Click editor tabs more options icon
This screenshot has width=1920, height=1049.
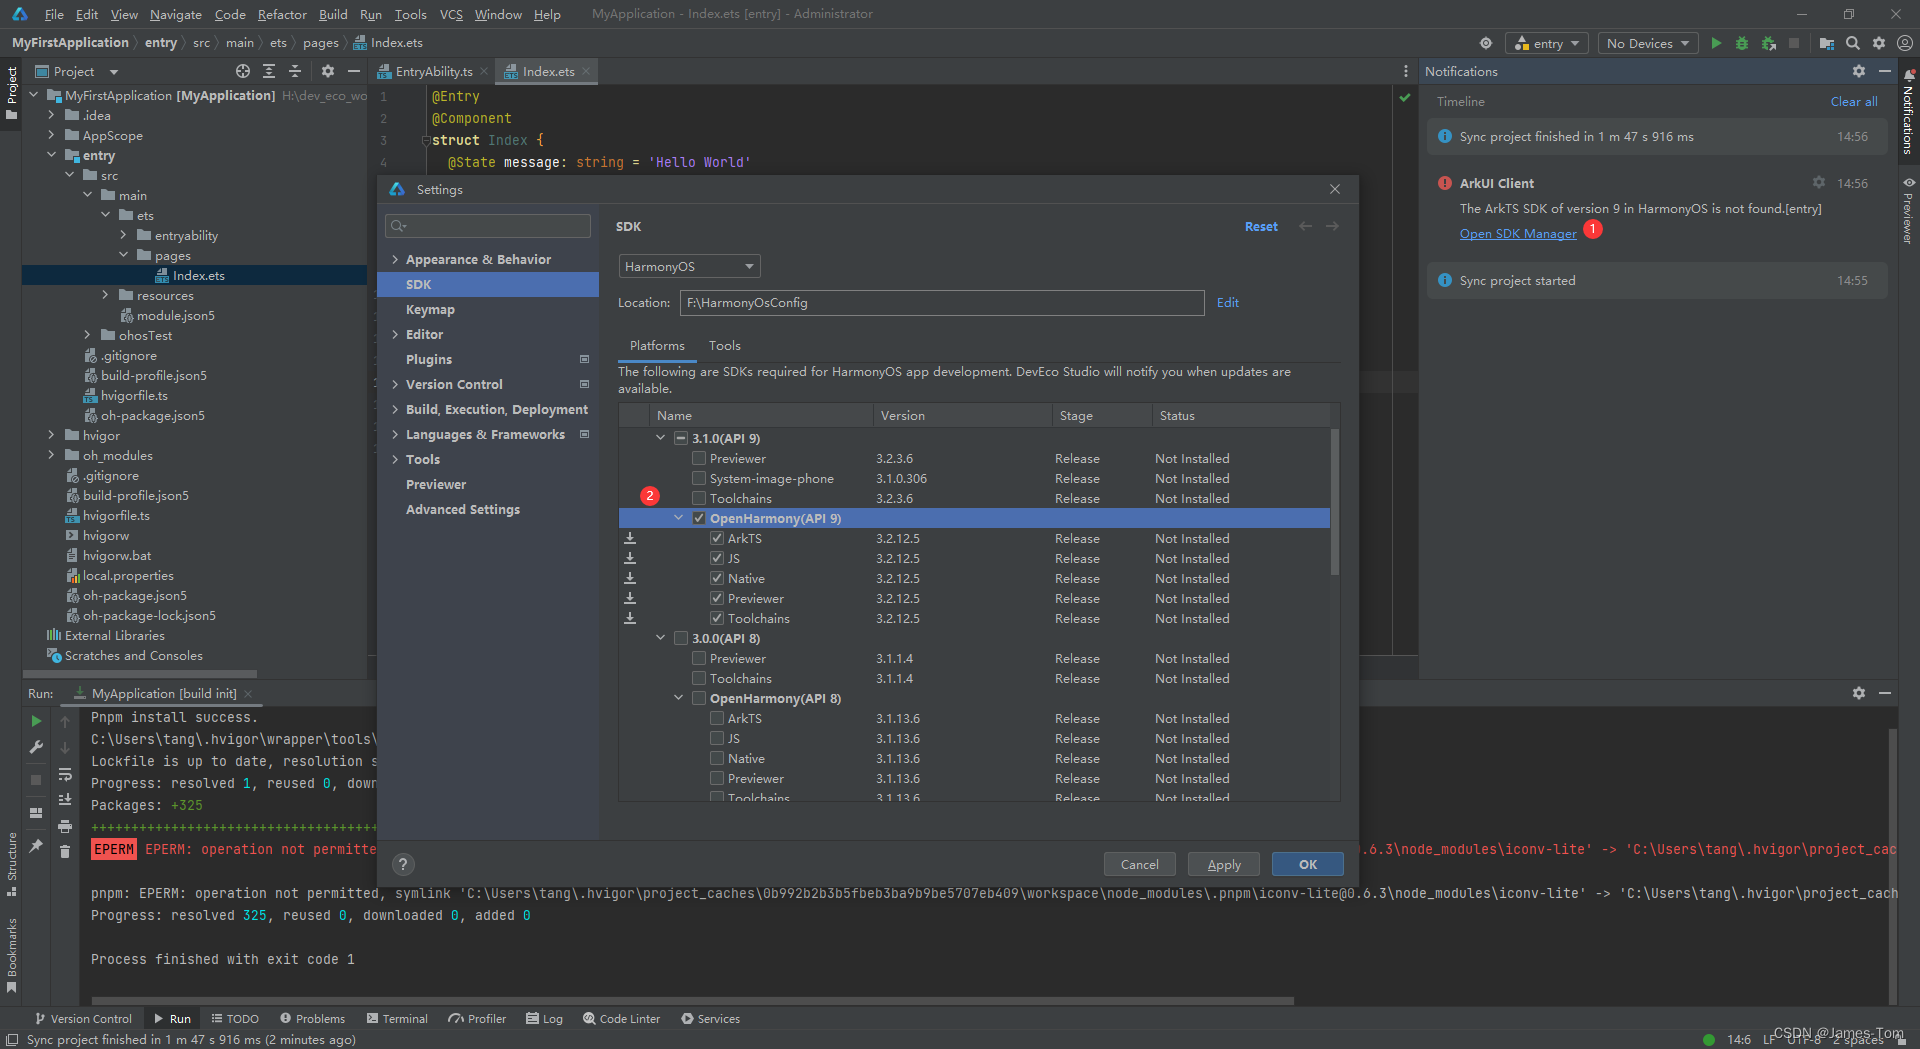[1405, 71]
